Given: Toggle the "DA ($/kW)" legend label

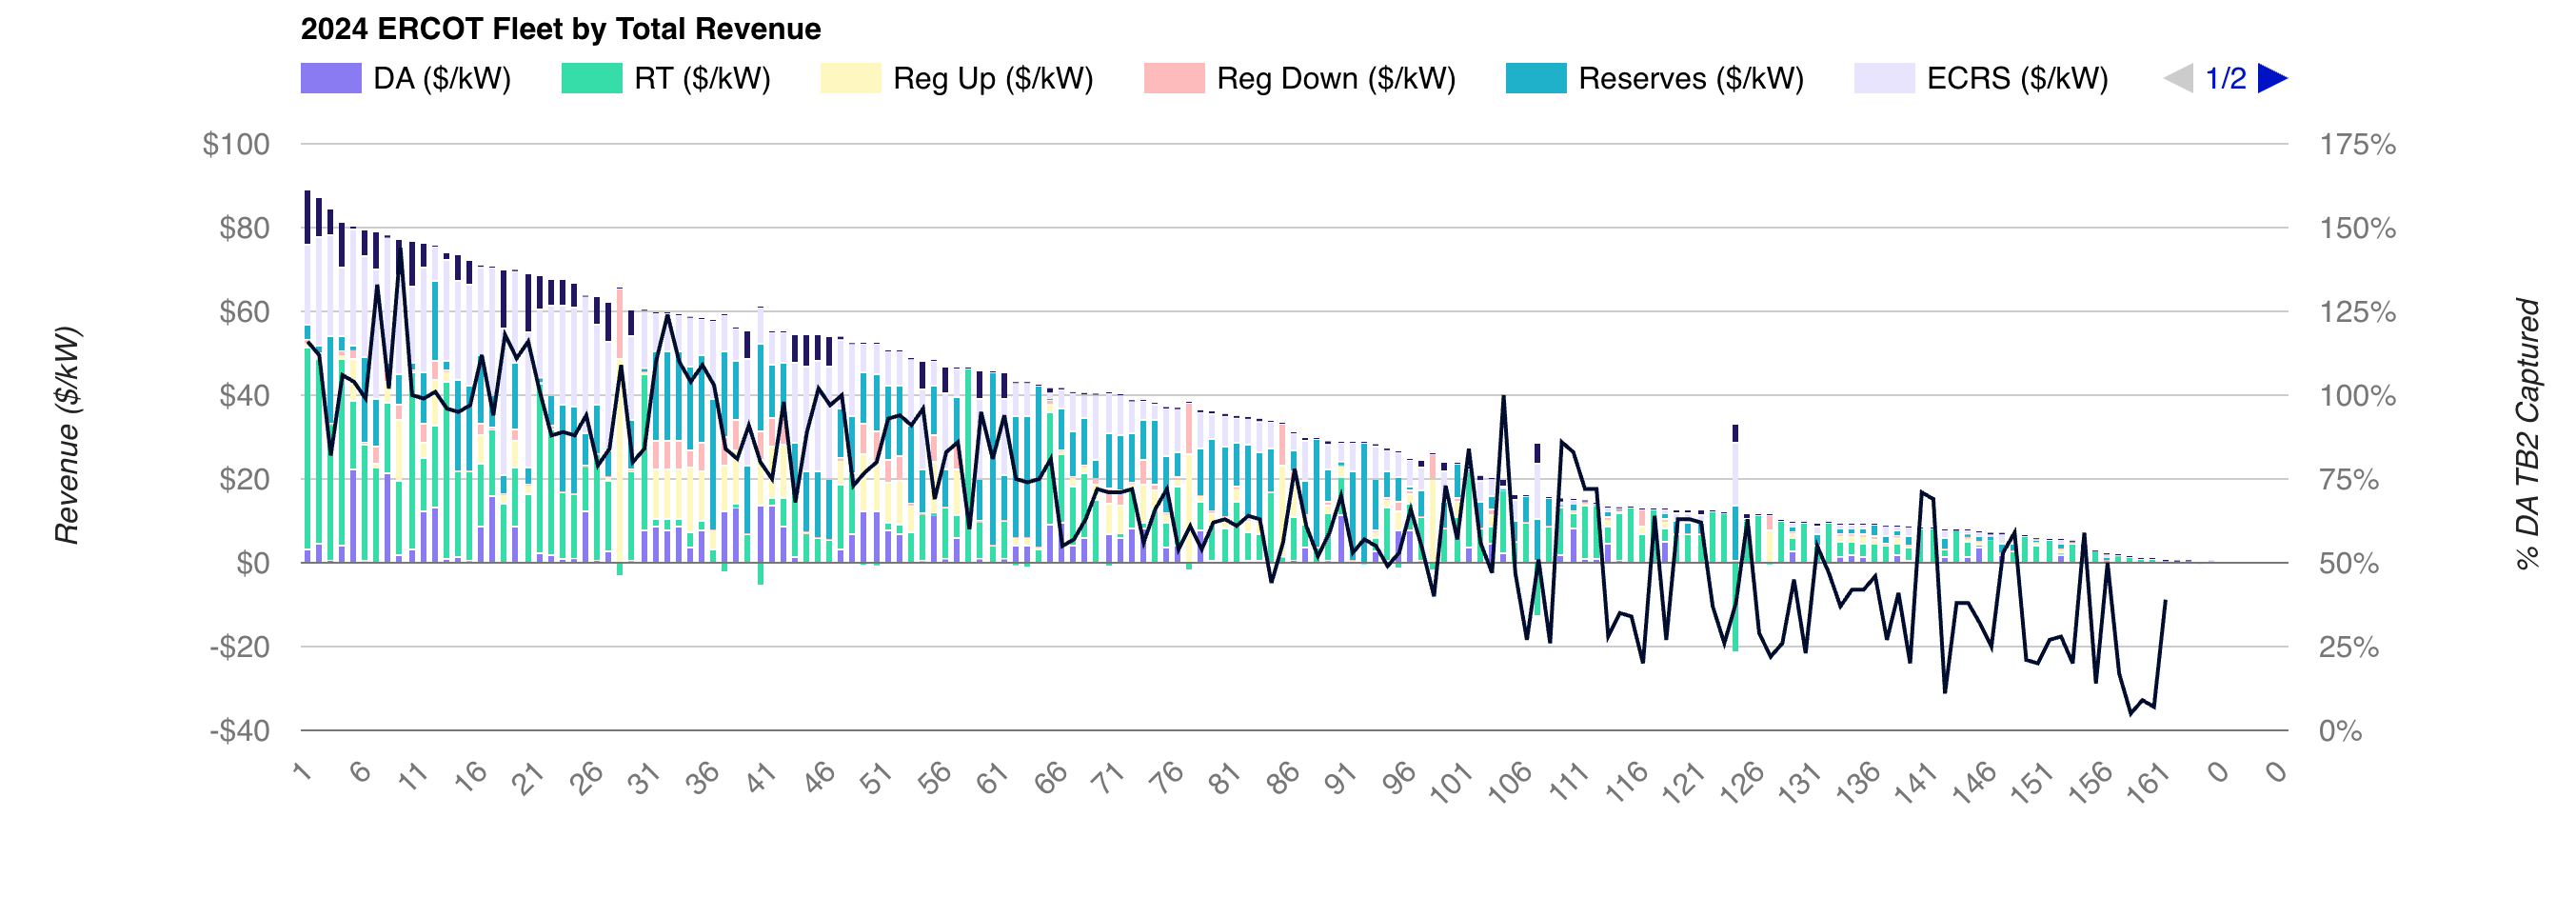Looking at the screenshot, I should pyautogui.click(x=442, y=78).
